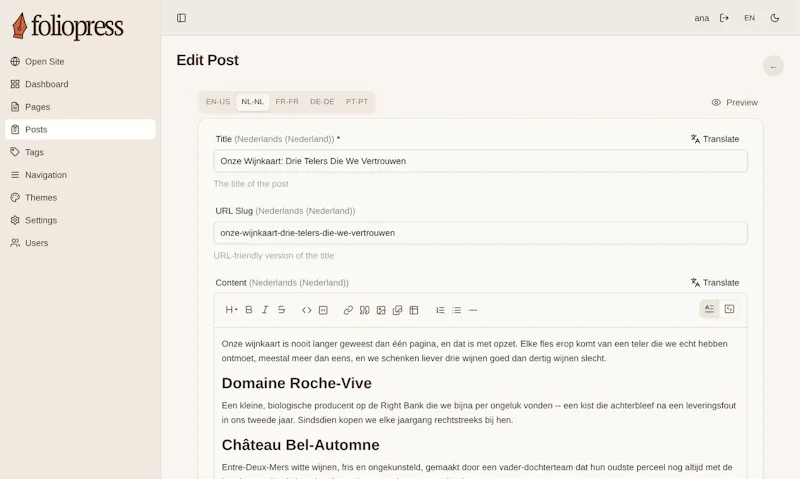Switch to dark mode with moon icon
Image resolution: width=800 pixels, height=479 pixels.
[774, 18]
